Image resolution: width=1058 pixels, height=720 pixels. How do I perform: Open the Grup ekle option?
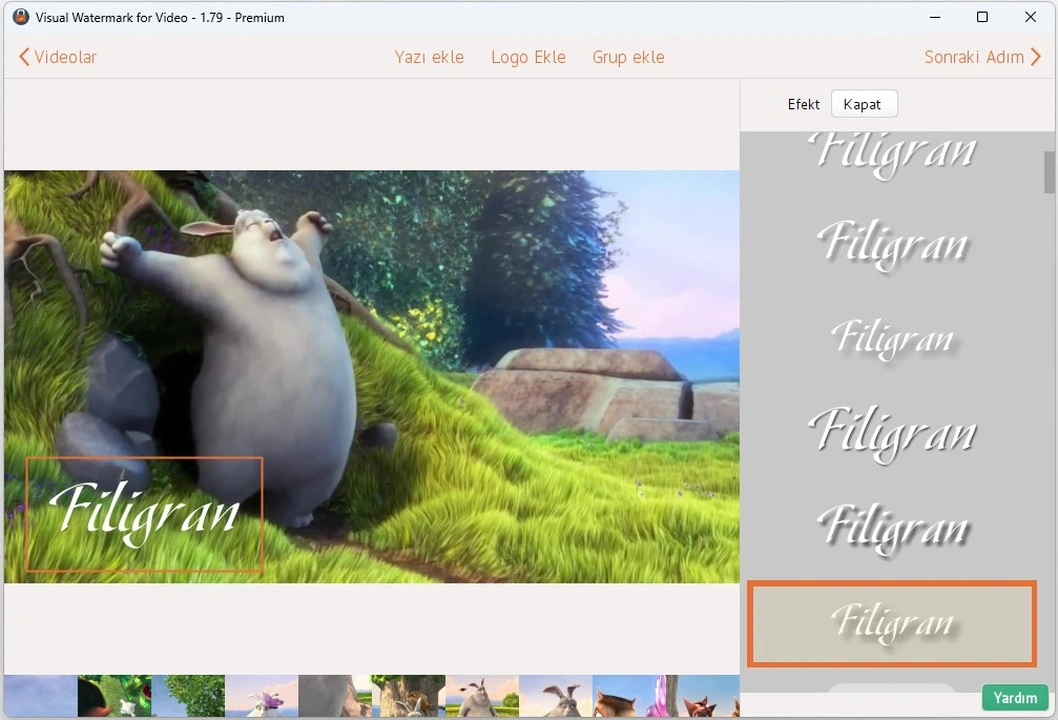[628, 57]
